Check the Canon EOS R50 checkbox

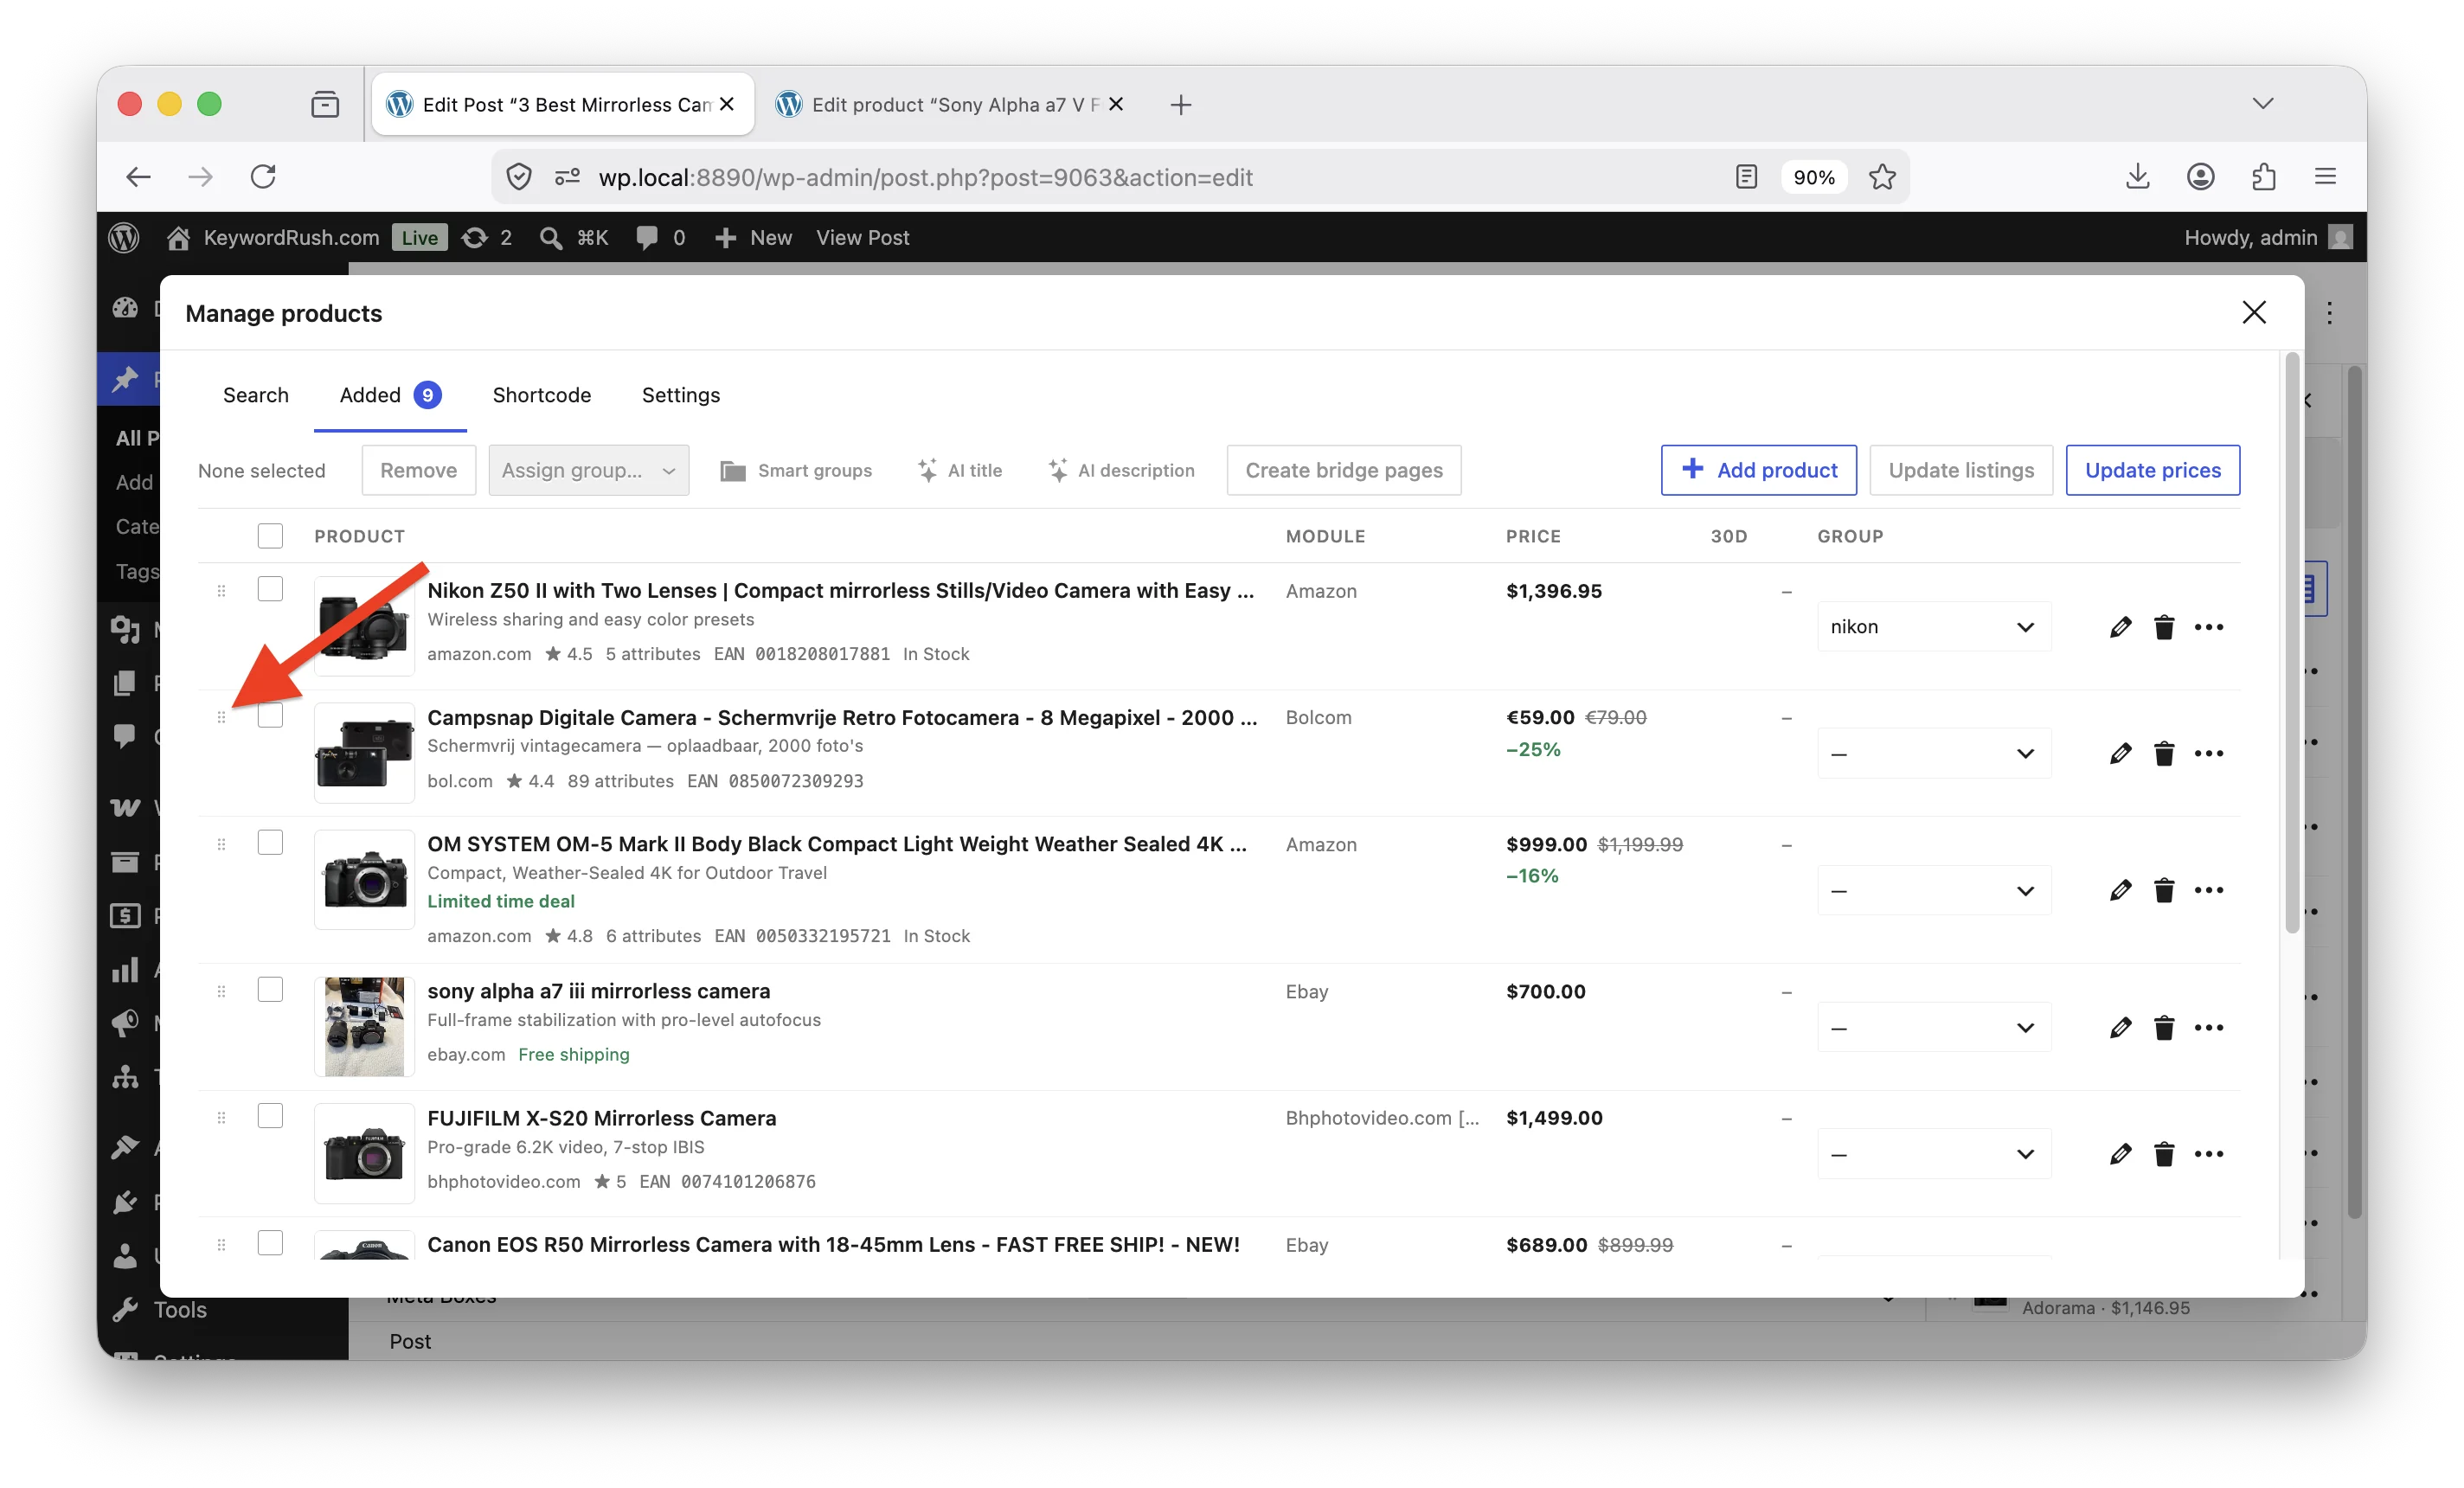click(270, 1243)
